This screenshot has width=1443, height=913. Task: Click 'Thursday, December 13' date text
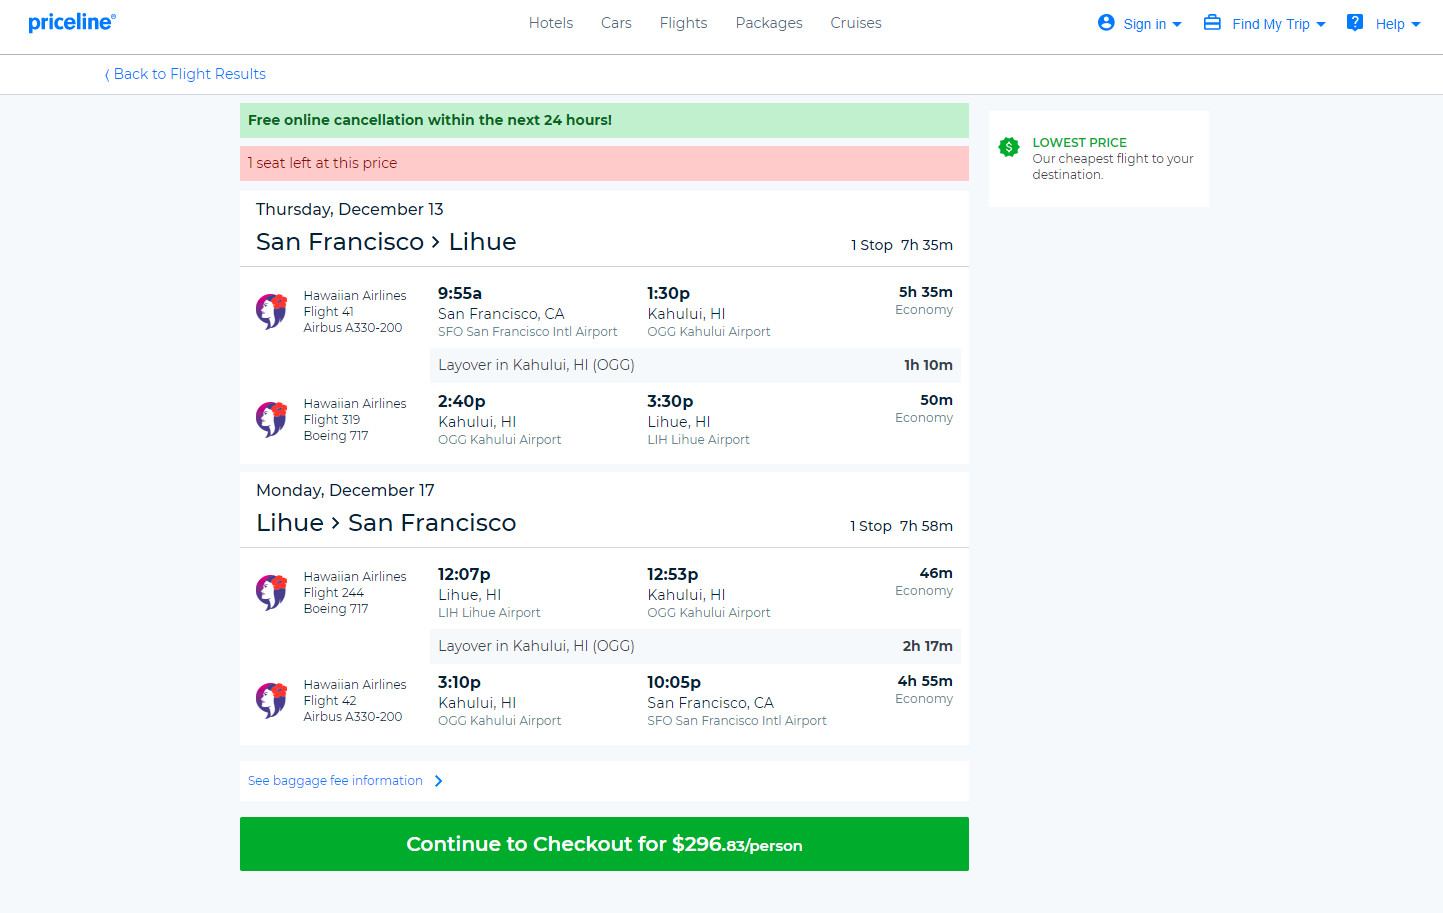pos(349,209)
